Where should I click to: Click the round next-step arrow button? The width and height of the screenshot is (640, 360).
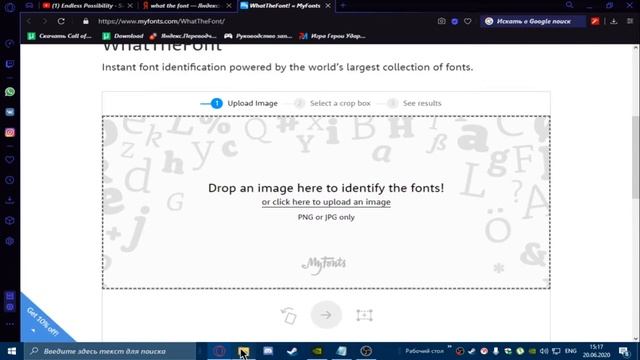tap(326, 315)
